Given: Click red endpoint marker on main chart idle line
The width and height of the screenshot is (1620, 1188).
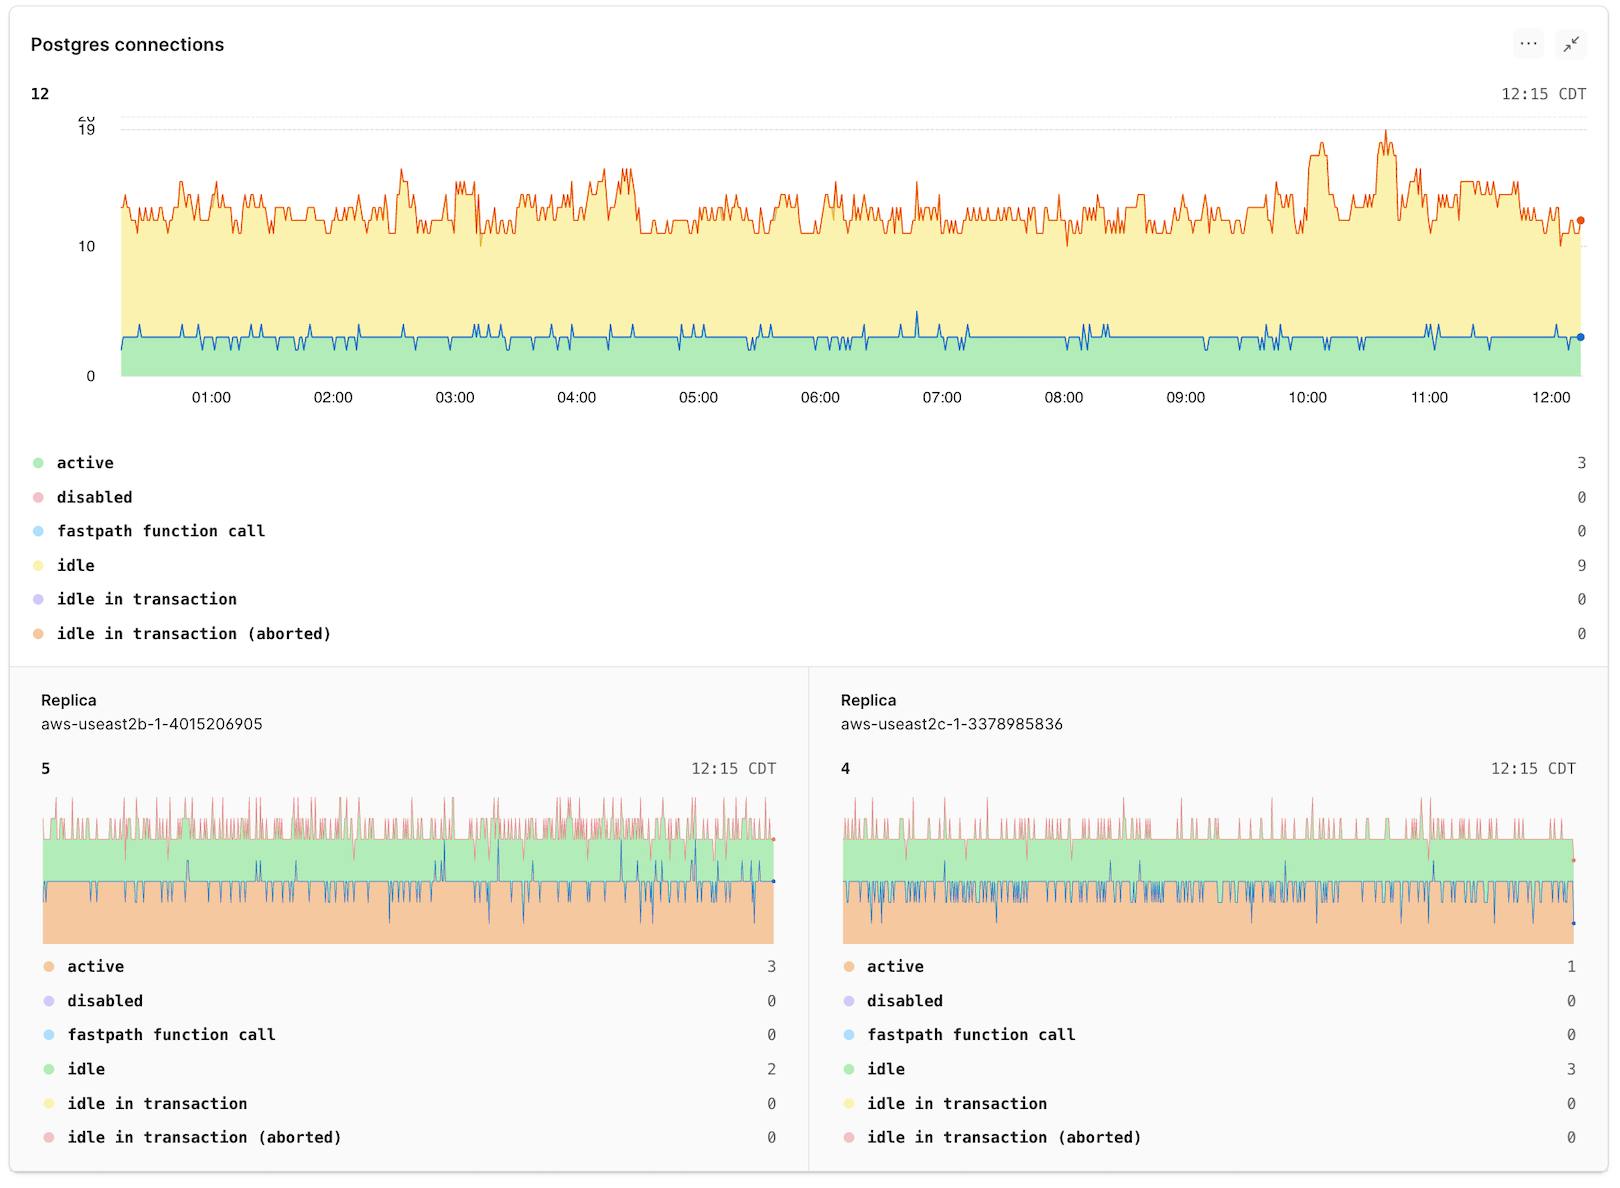Looking at the screenshot, I should (x=1580, y=220).
